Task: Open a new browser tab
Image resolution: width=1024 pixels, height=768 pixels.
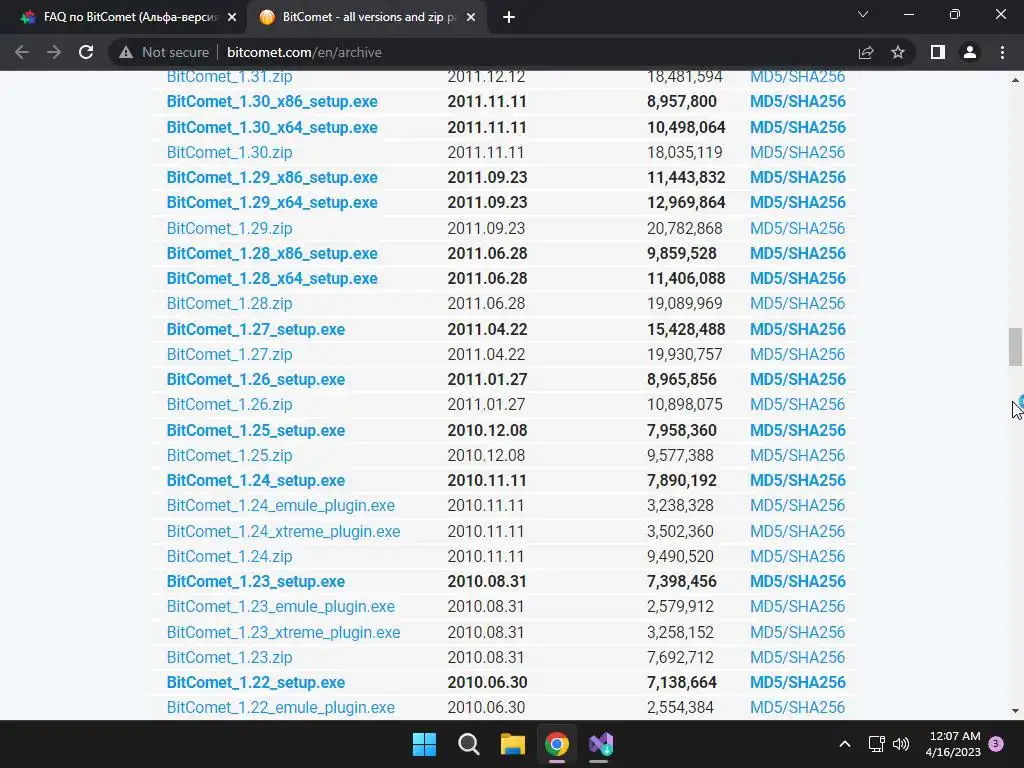Action: click(x=509, y=17)
